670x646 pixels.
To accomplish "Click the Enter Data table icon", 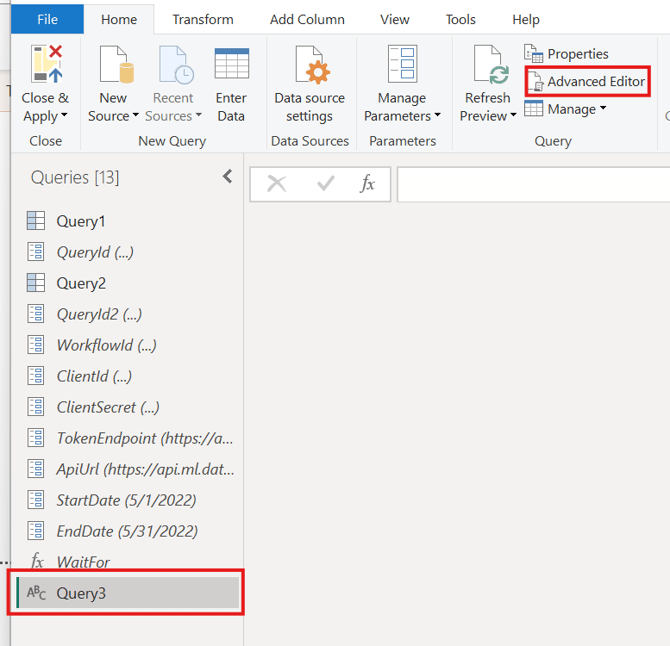I will coord(231,64).
